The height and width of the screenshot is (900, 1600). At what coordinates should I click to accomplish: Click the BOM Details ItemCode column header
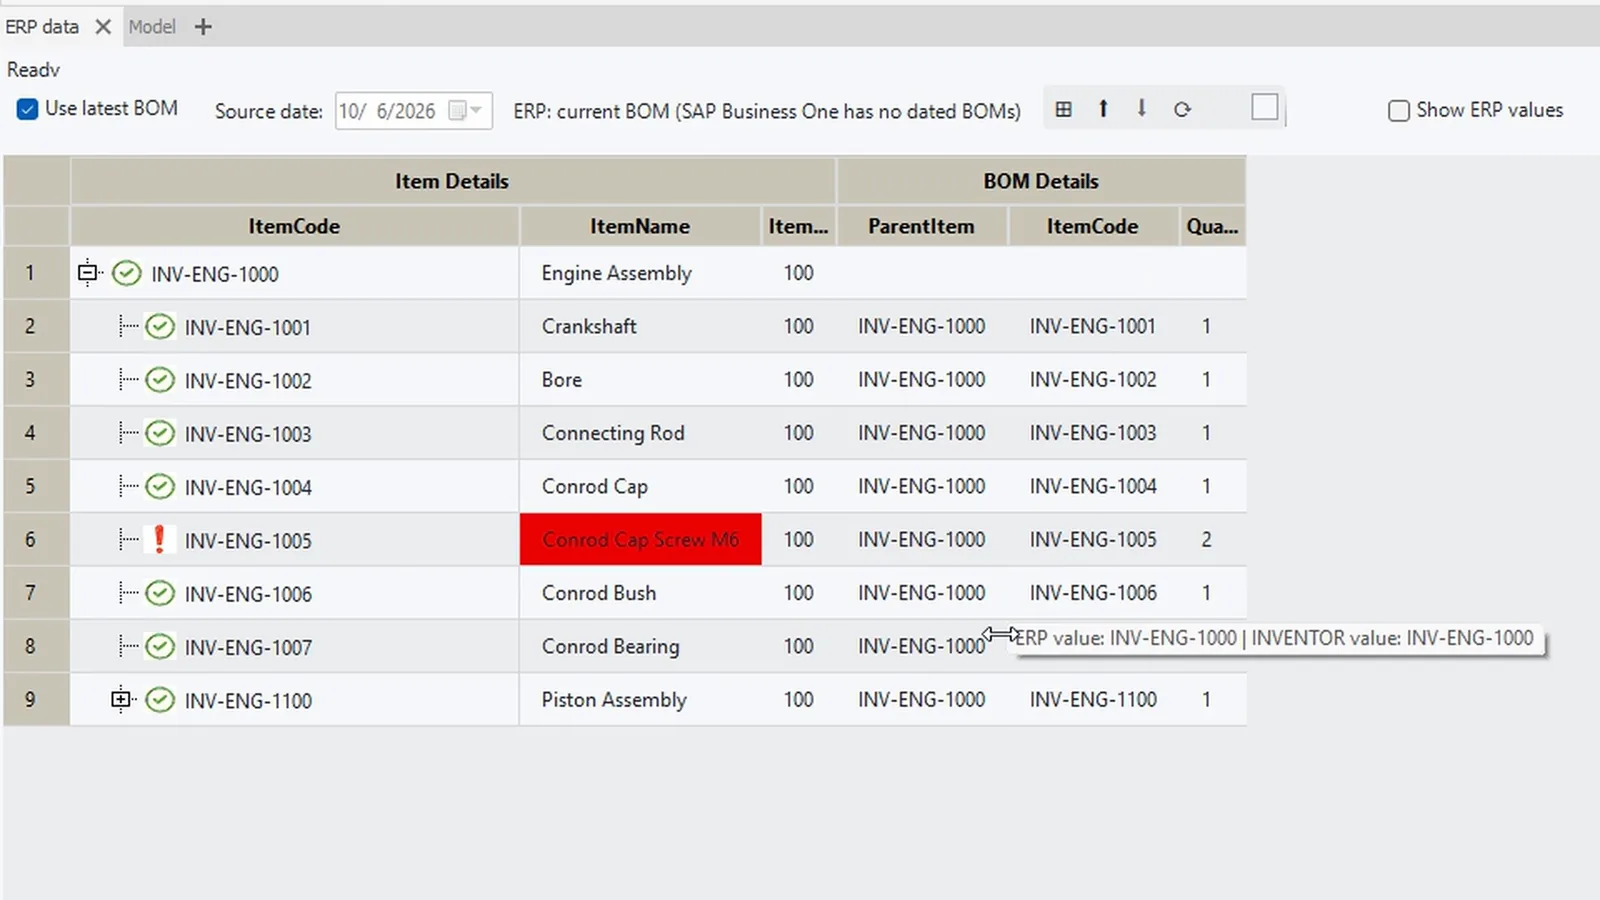(x=1092, y=226)
